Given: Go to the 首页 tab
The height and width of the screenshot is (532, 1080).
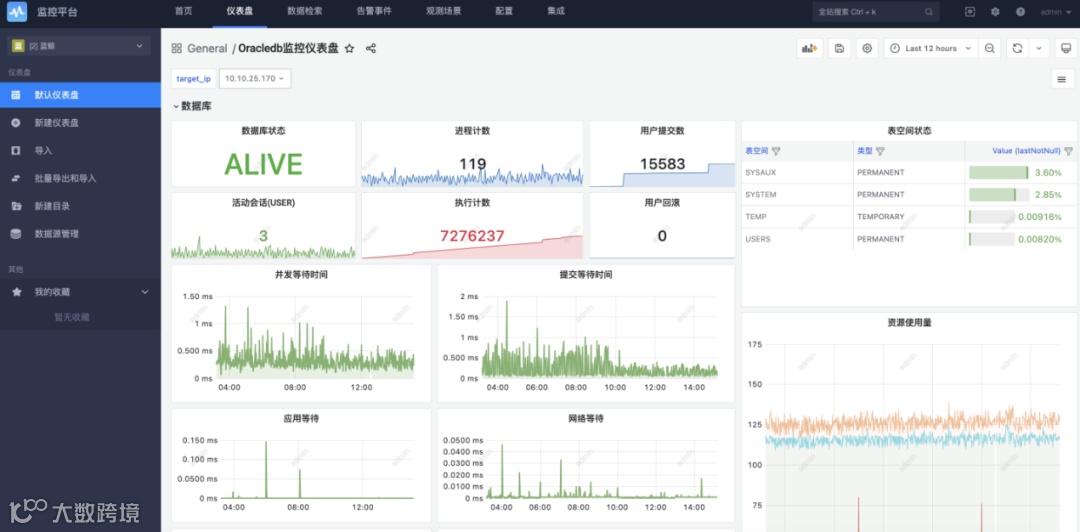Looking at the screenshot, I should click(x=183, y=12).
